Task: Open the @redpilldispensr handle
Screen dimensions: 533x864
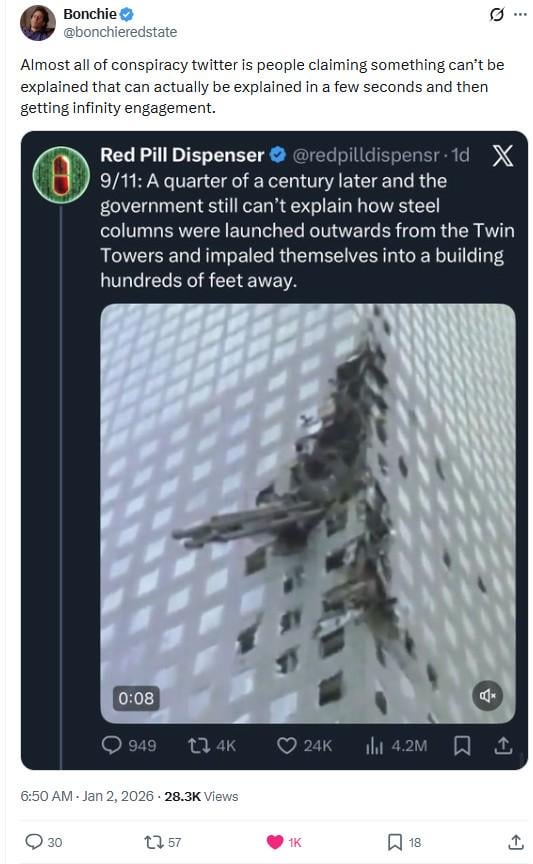Action: point(366,155)
